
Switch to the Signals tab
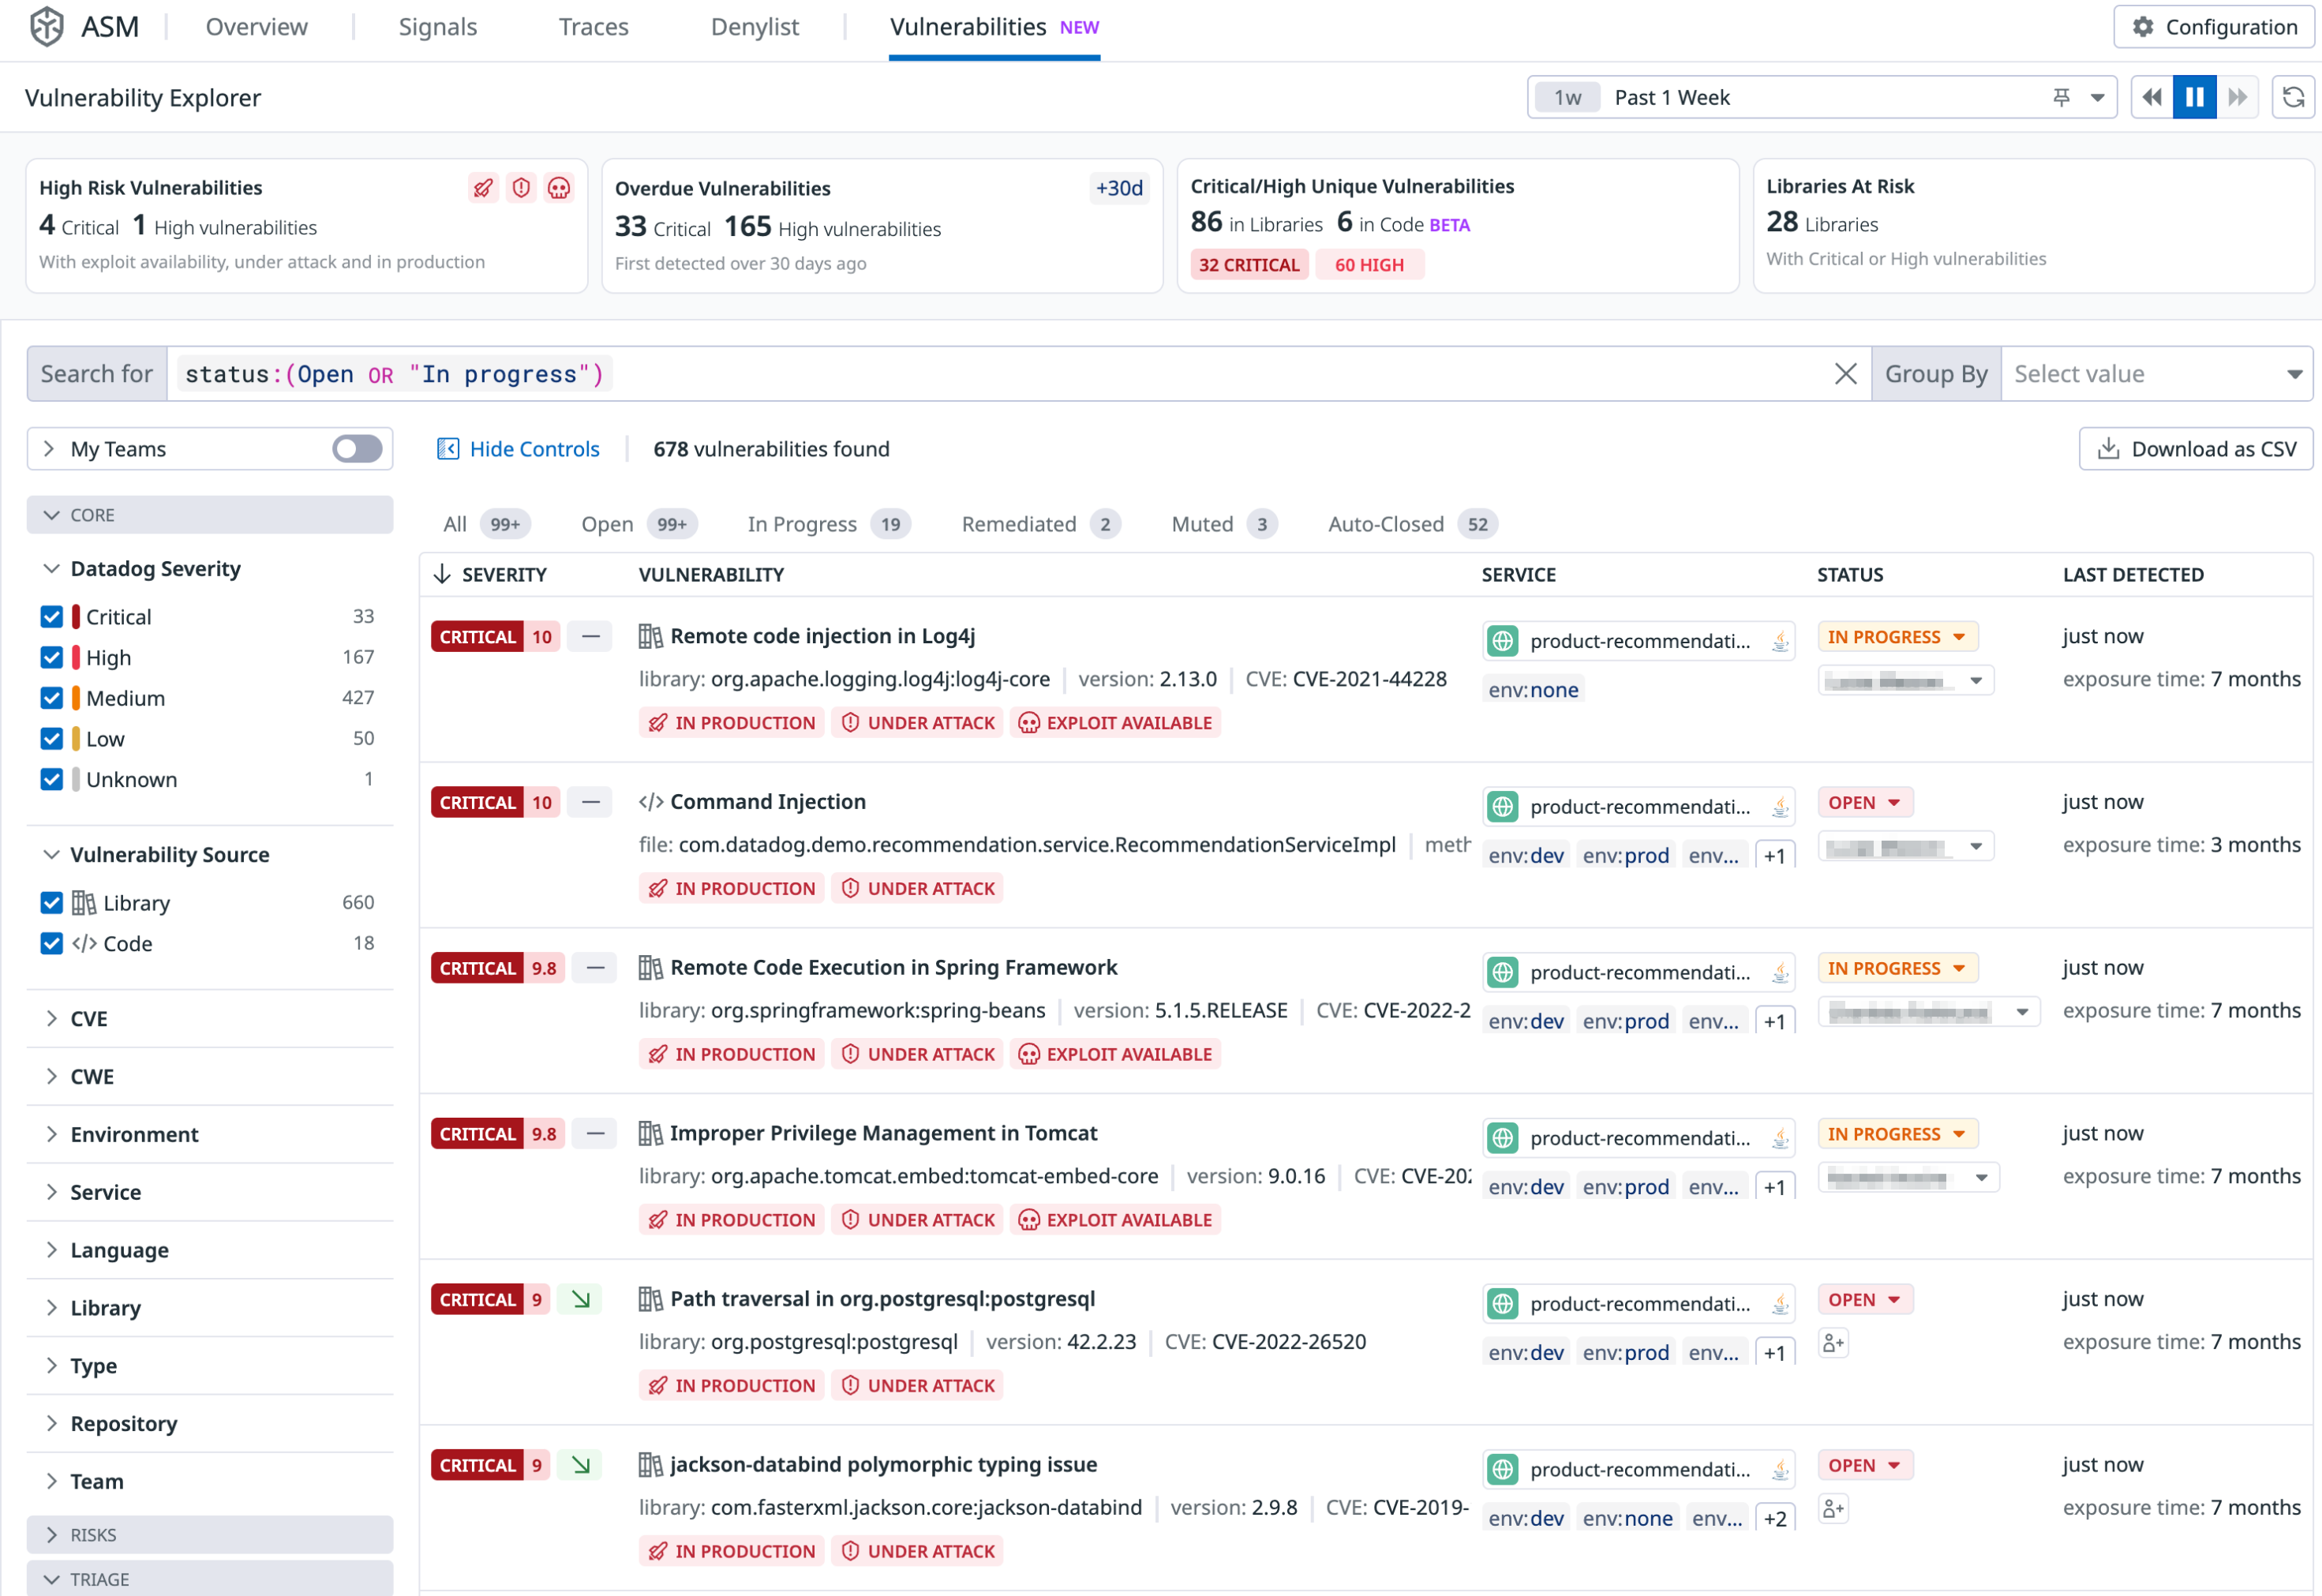tap(438, 27)
